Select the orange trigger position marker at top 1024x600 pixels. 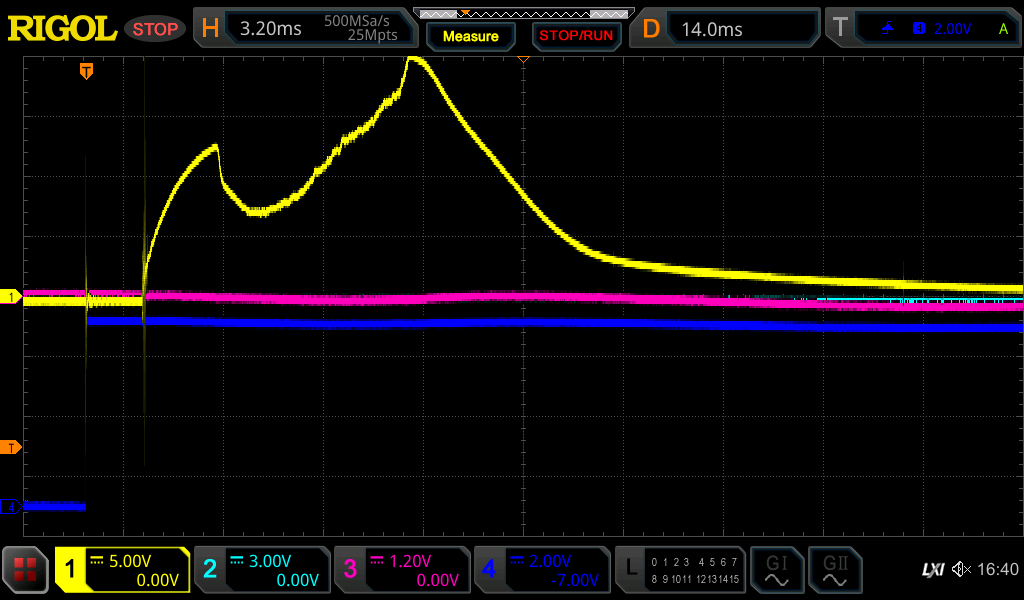tap(87, 70)
